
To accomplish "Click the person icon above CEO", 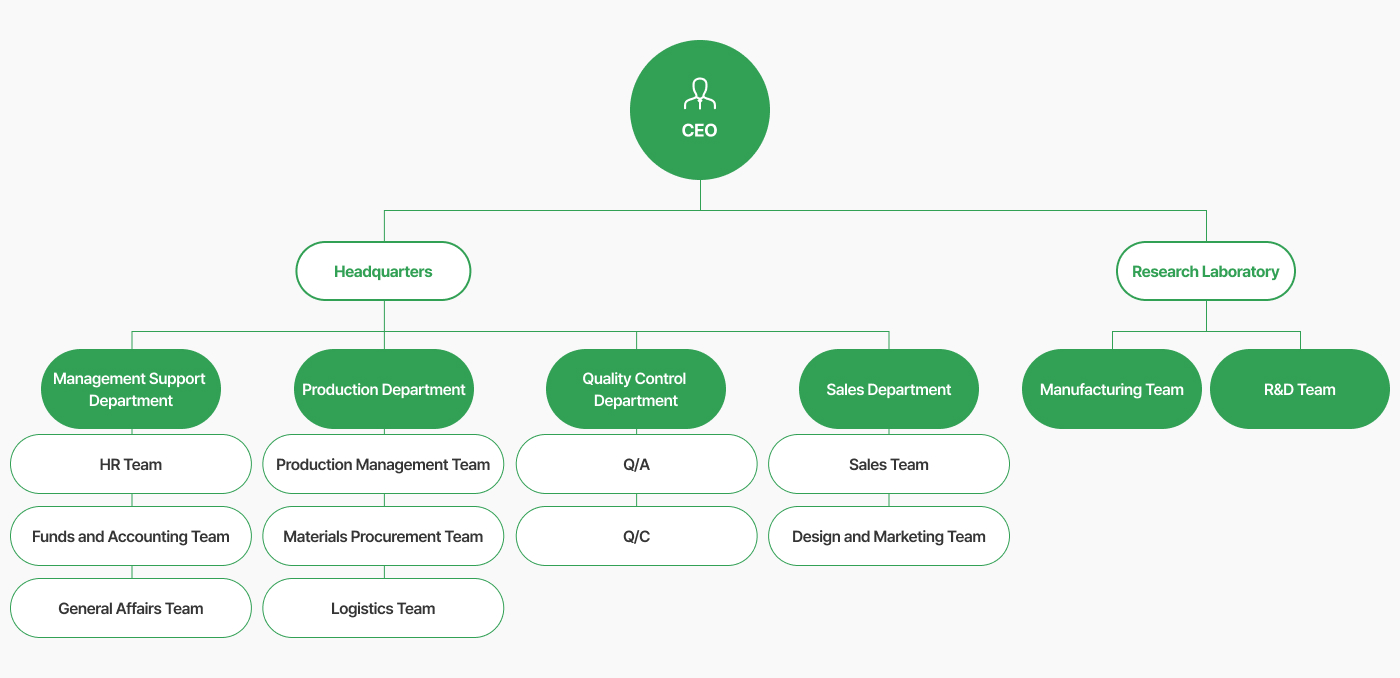I will pyautogui.click(x=700, y=94).
